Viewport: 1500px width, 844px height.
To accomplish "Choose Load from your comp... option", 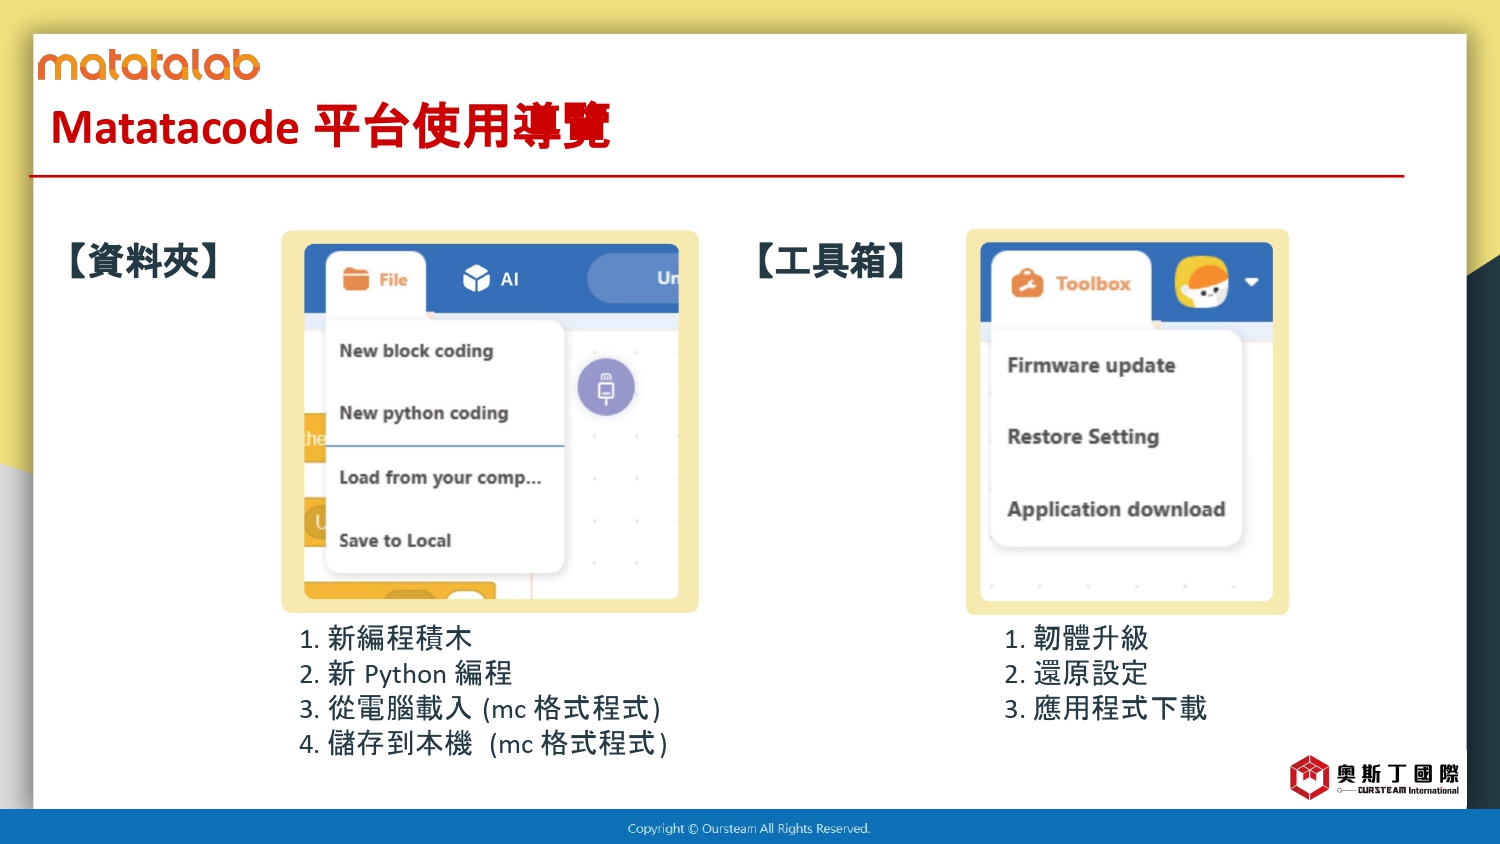I will [440, 478].
